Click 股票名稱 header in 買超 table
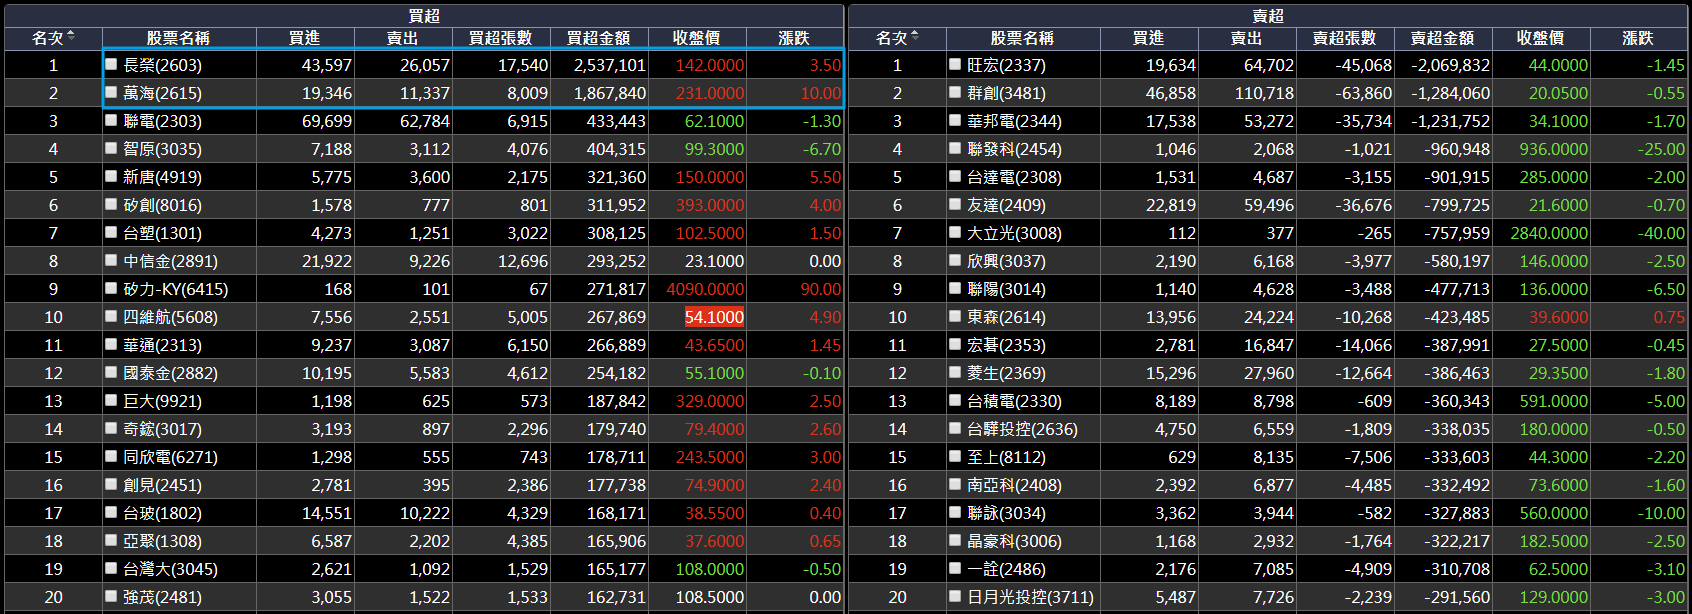 pyautogui.click(x=178, y=38)
